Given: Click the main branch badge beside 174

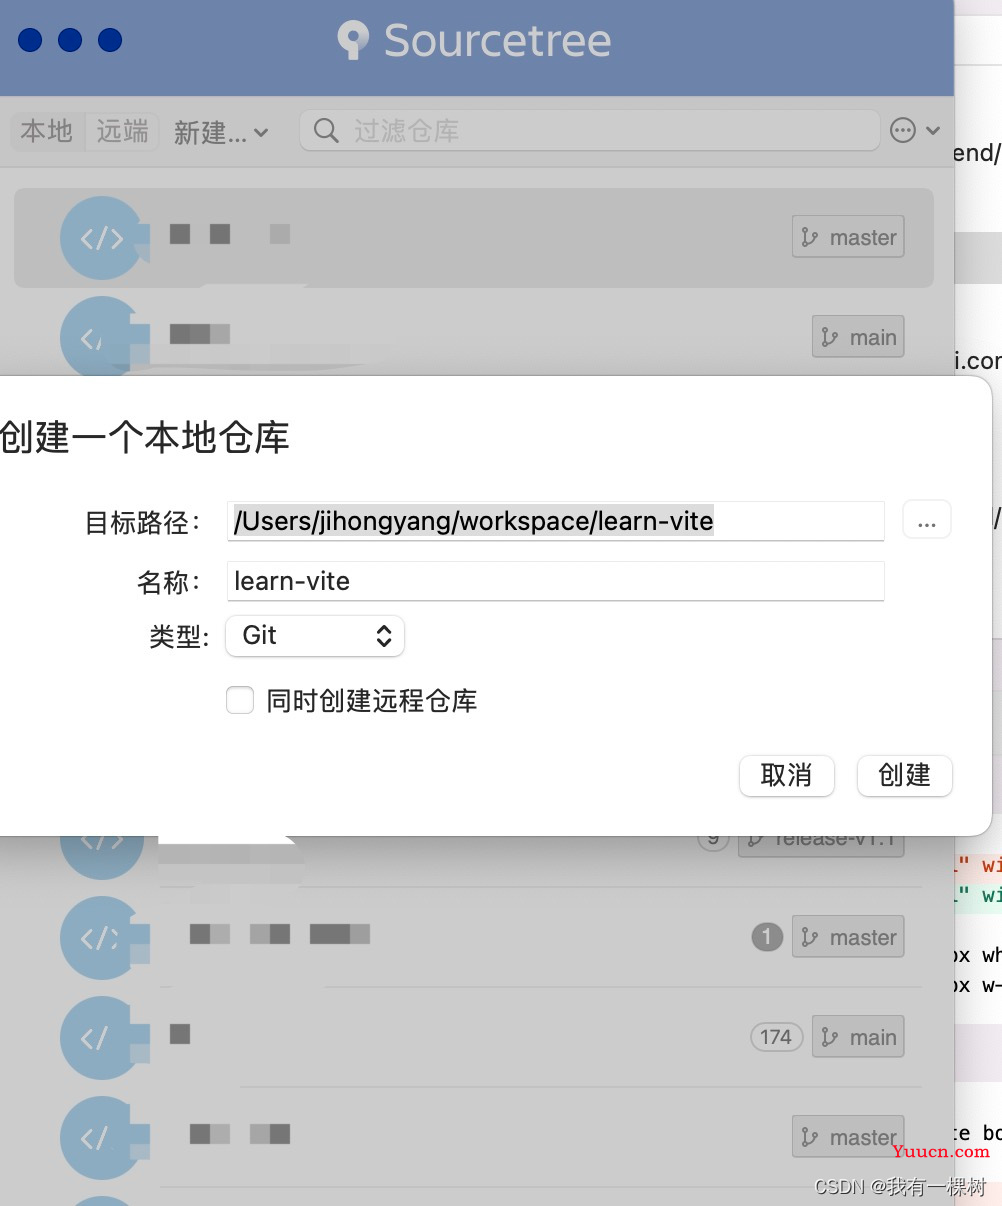Looking at the screenshot, I should tap(858, 1037).
